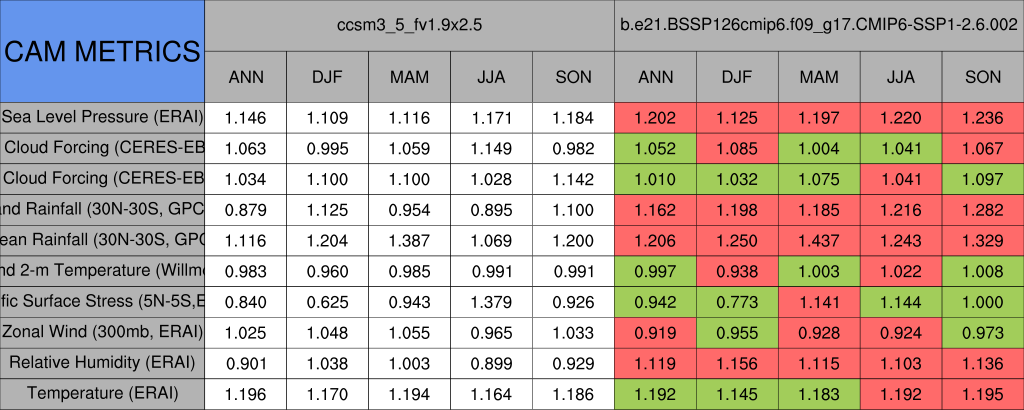Select the 2-m Temperature row label
Viewport: 1024px width, 410px height.
pyautogui.click(x=102, y=270)
